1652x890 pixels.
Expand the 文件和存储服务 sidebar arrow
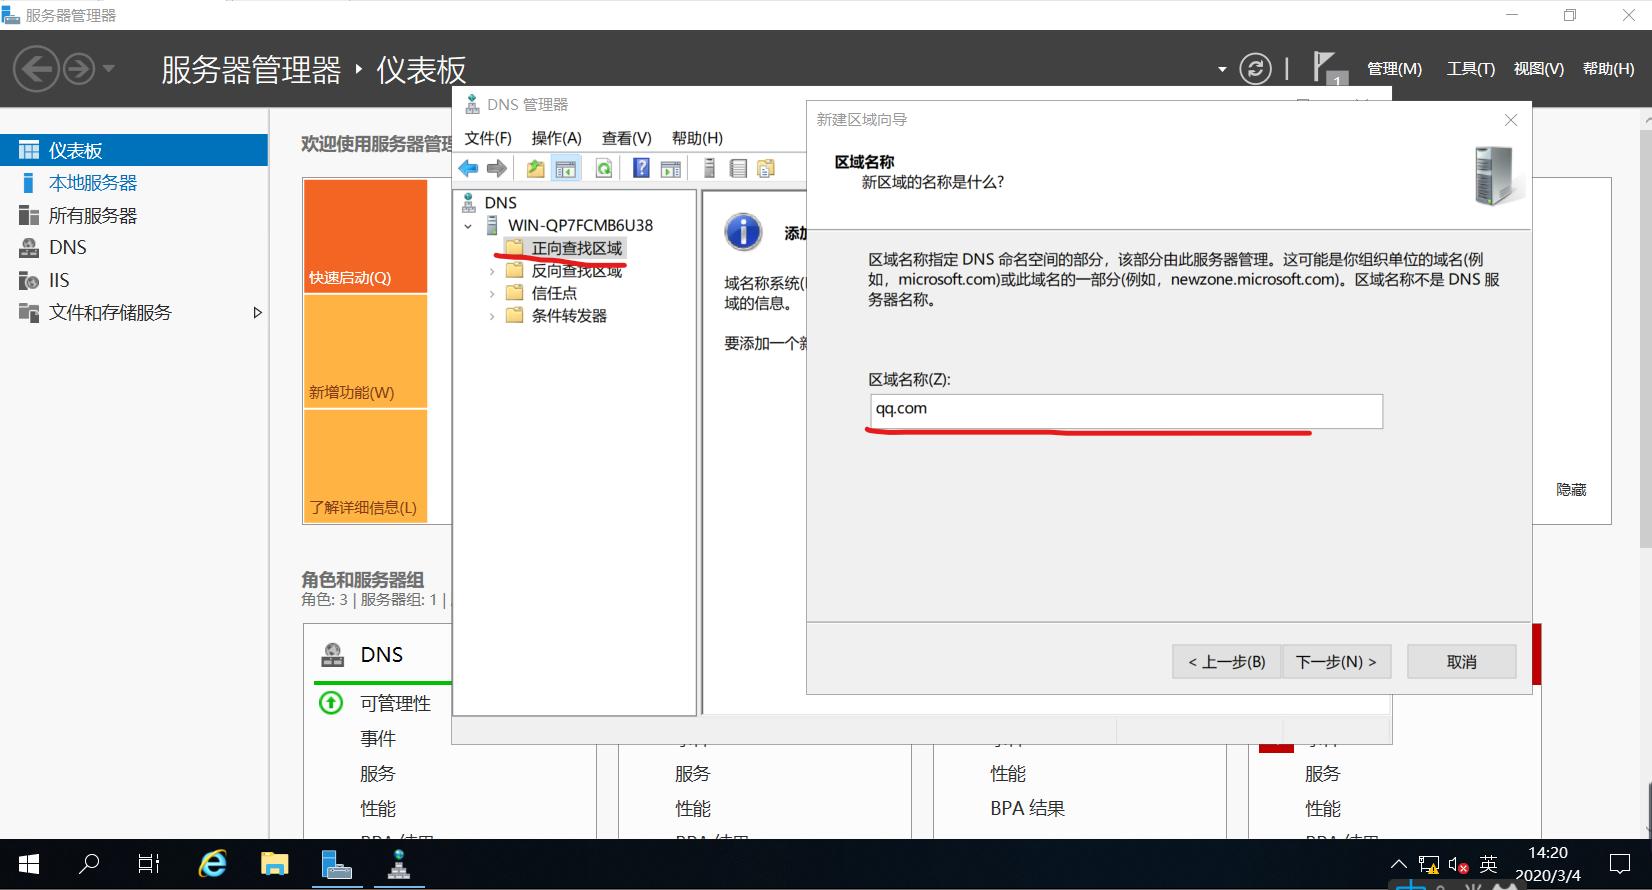click(257, 313)
